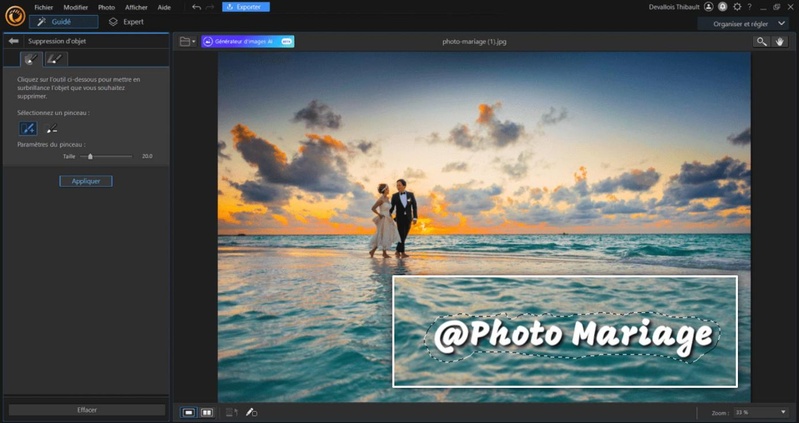Switch to side-by-side compare view
The image size is (799, 423).
pos(207,412)
